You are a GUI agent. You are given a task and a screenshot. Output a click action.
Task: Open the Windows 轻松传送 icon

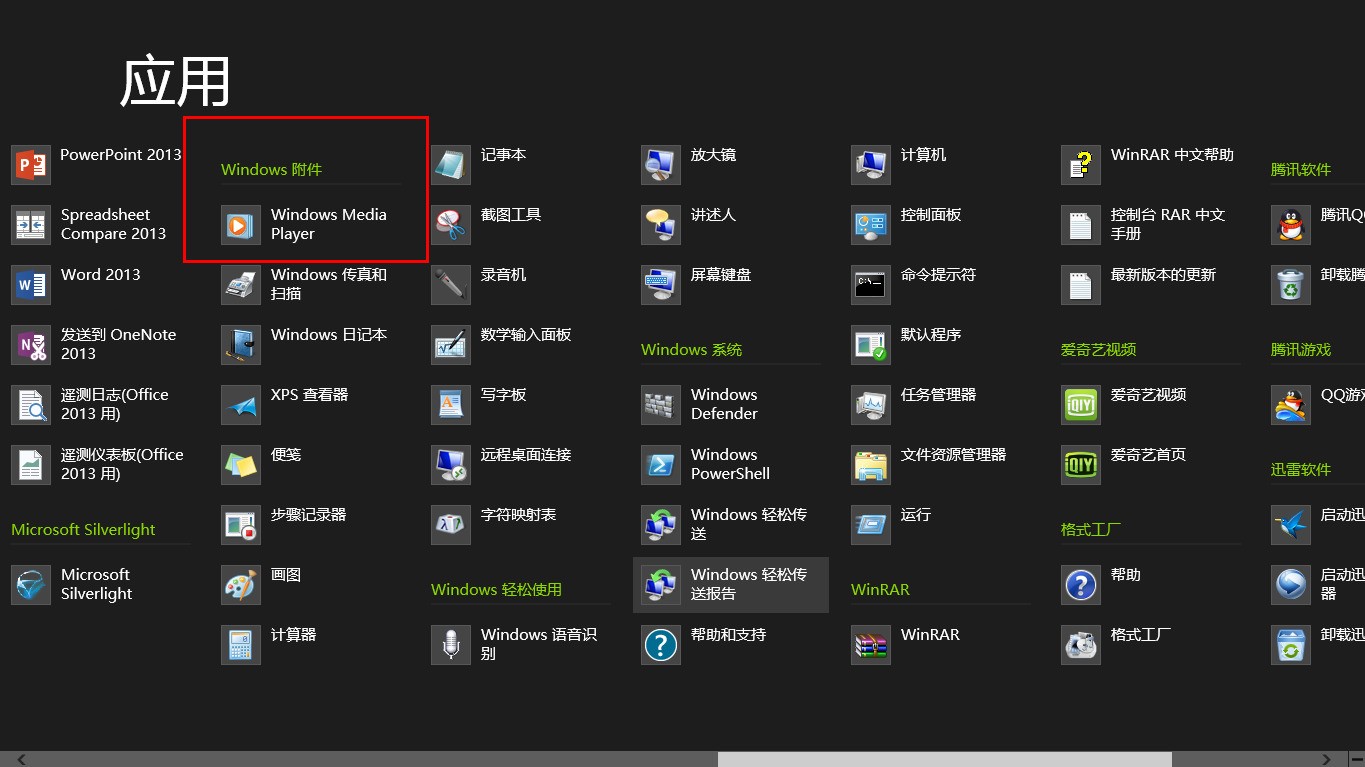click(661, 525)
